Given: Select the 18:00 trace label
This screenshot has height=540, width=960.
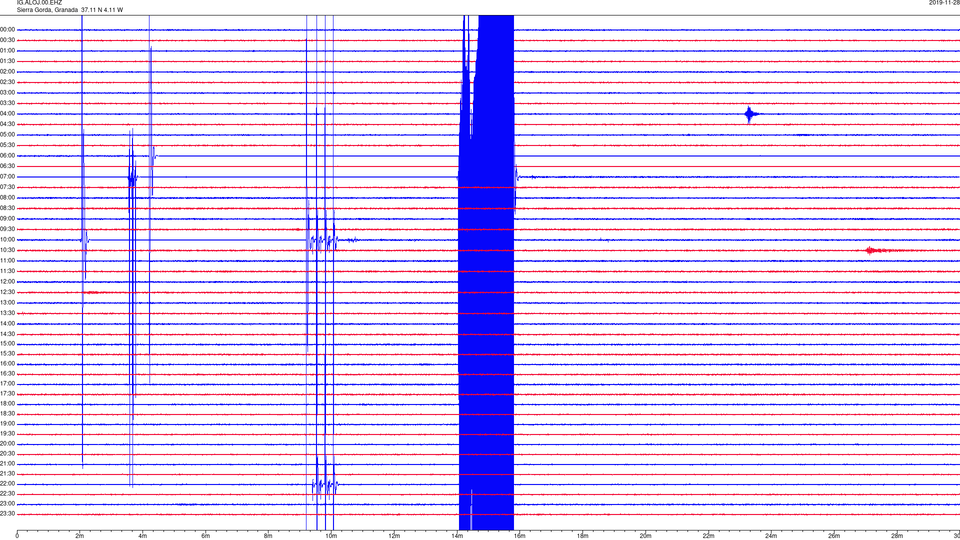Looking at the screenshot, I should coord(7,403).
